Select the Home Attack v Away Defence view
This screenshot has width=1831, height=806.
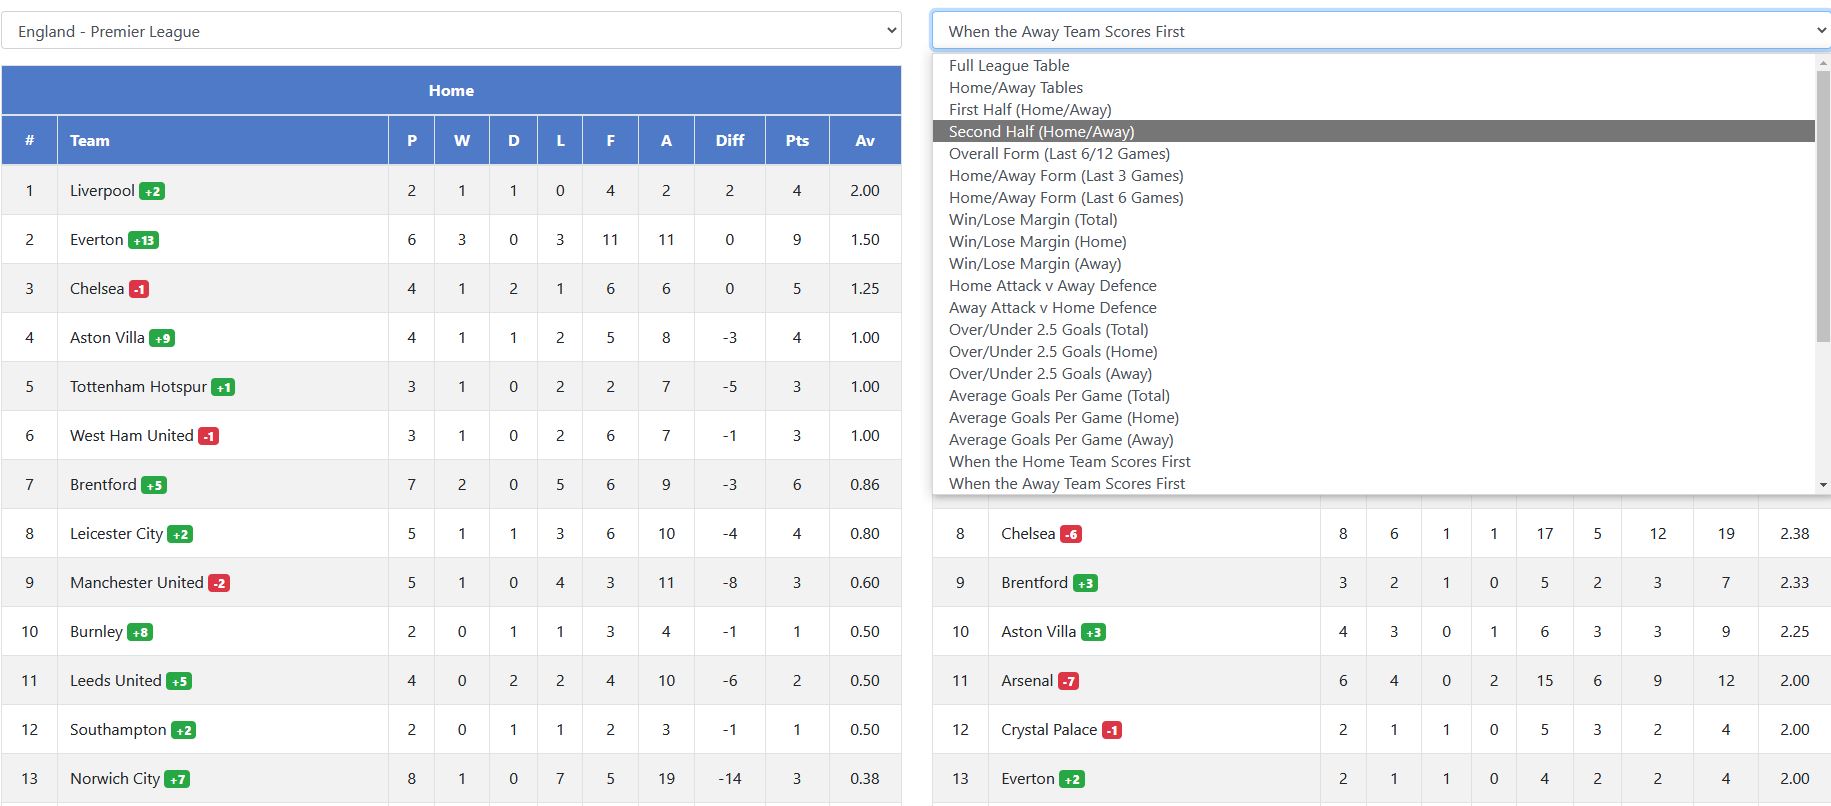pyautogui.click(x=1052, y=285)
